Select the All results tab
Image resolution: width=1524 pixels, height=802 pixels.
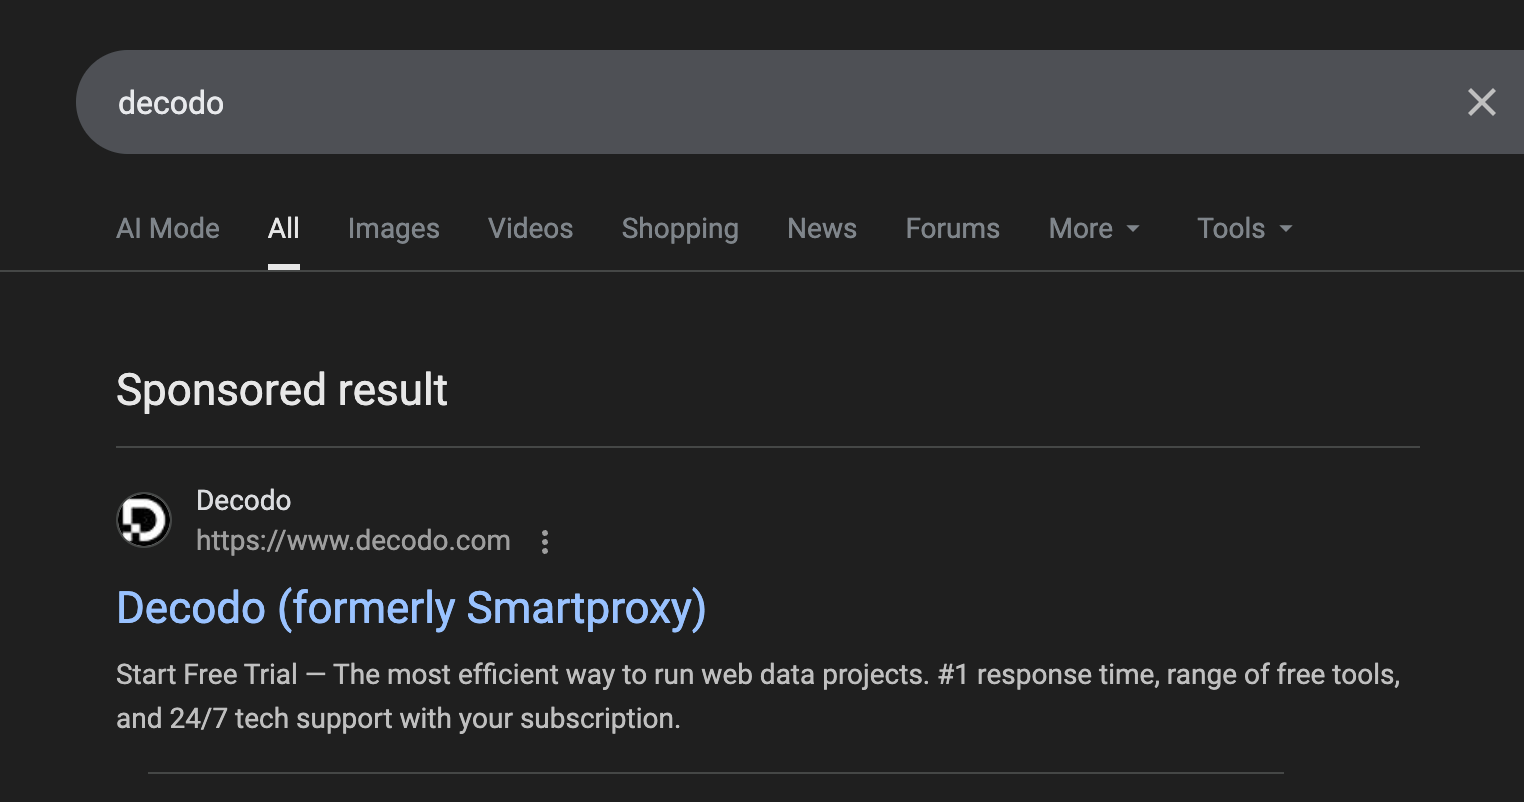[x=284, y=229]
